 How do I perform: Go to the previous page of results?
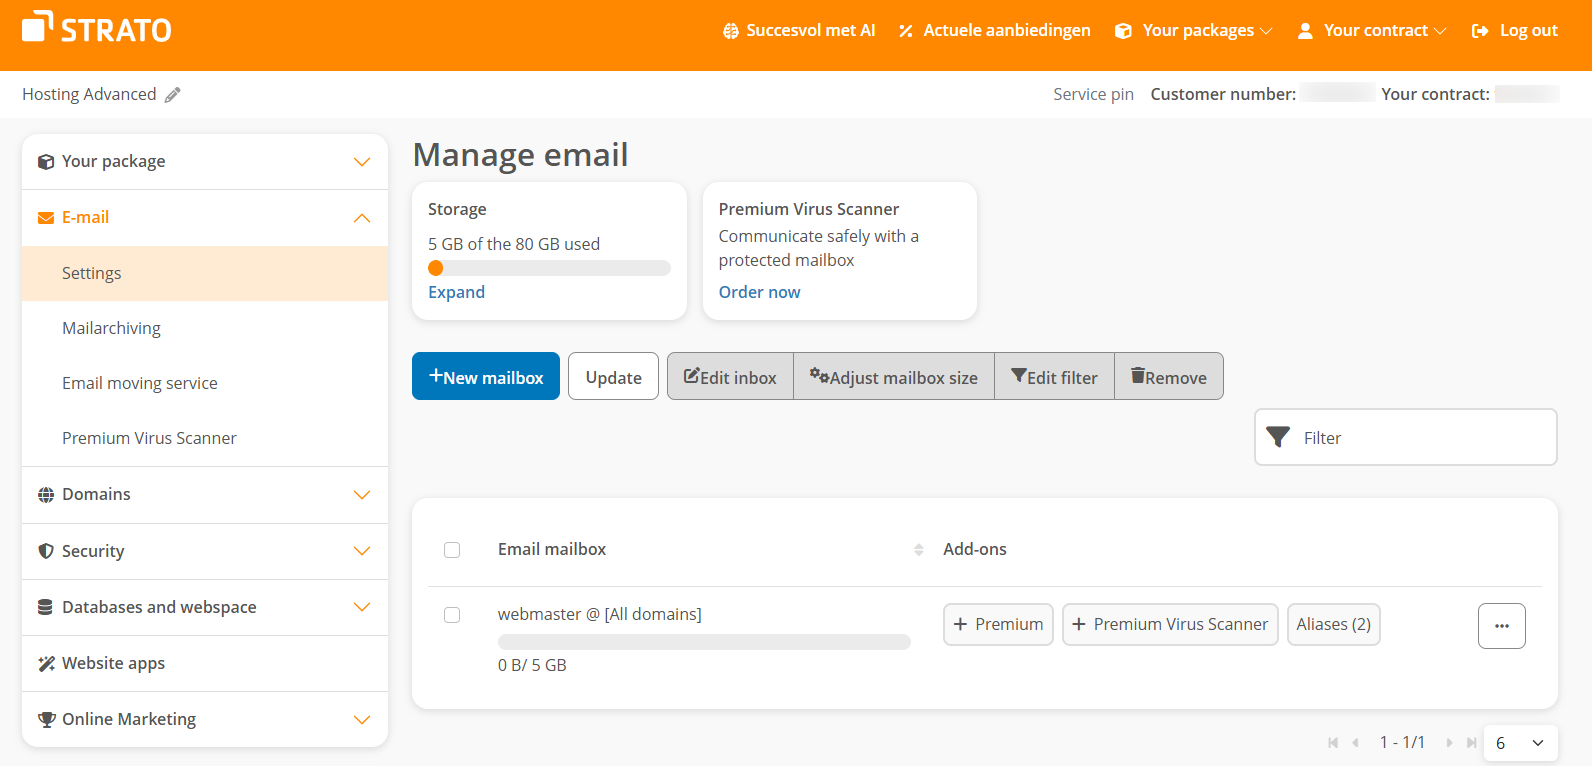click(x=1356, y=742)
